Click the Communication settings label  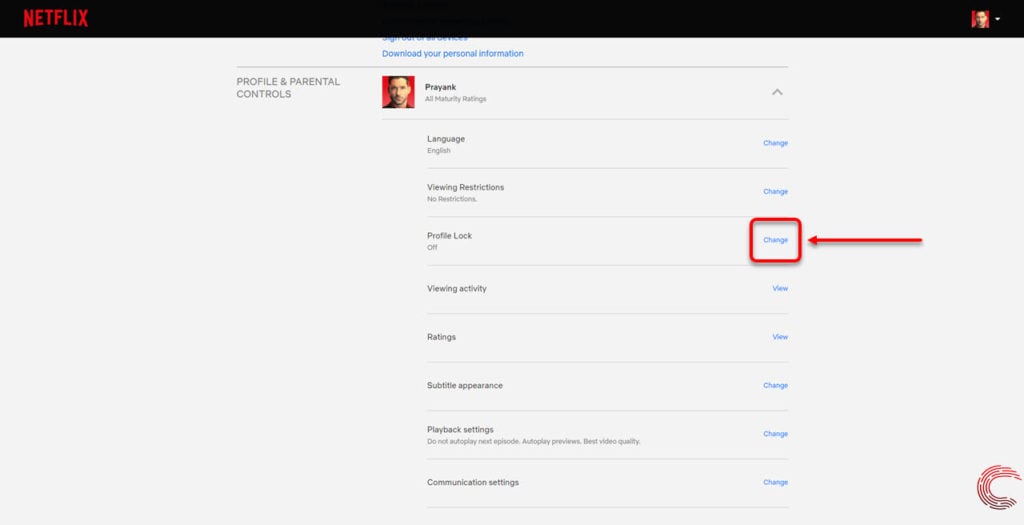point(473,483)
